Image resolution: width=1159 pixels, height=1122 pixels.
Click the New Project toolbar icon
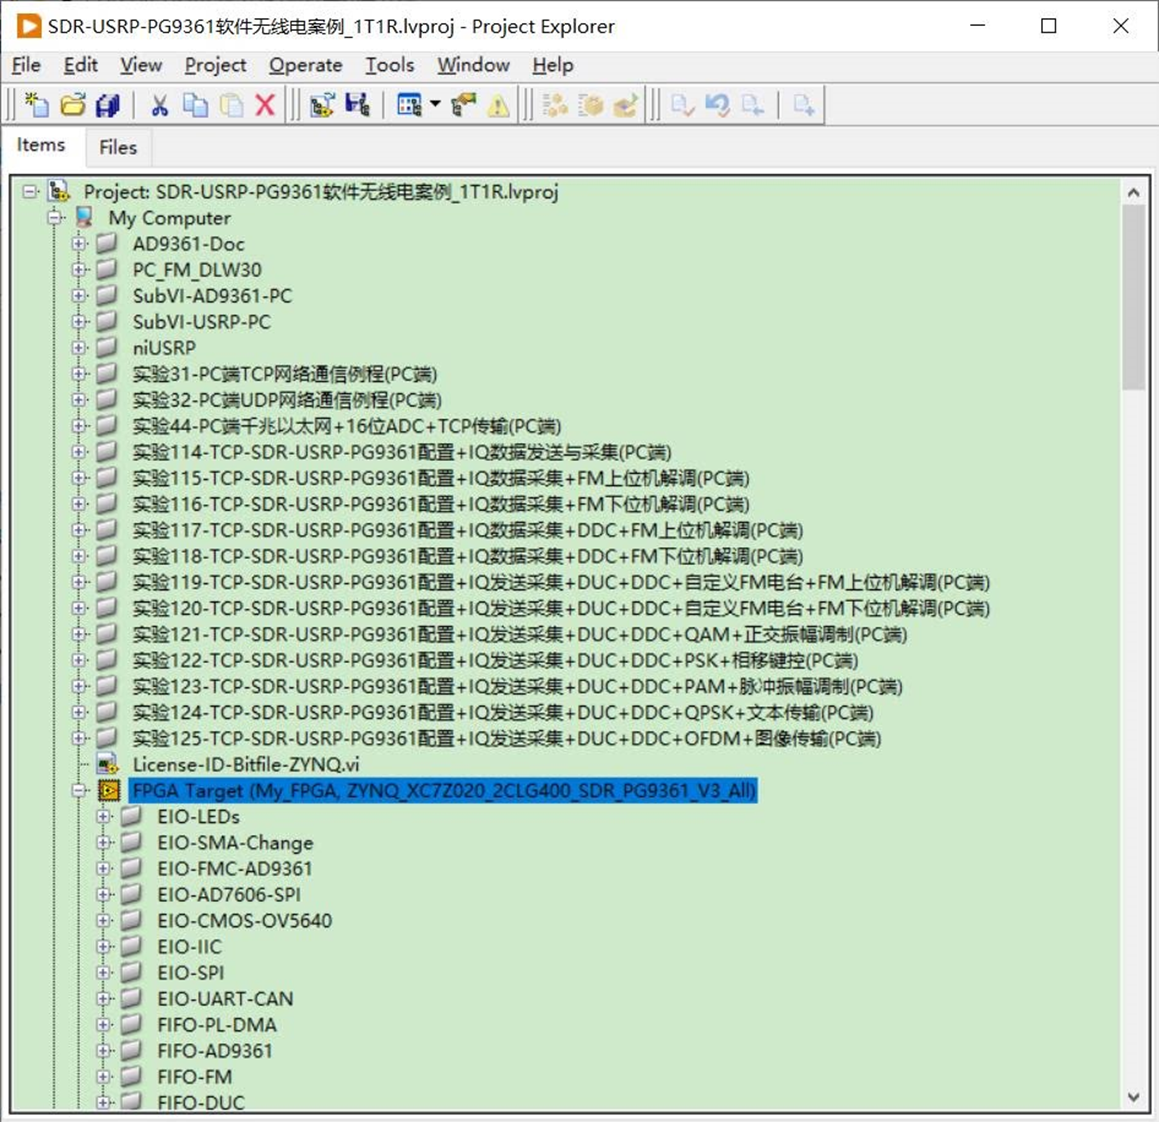[x=36, y=104]
